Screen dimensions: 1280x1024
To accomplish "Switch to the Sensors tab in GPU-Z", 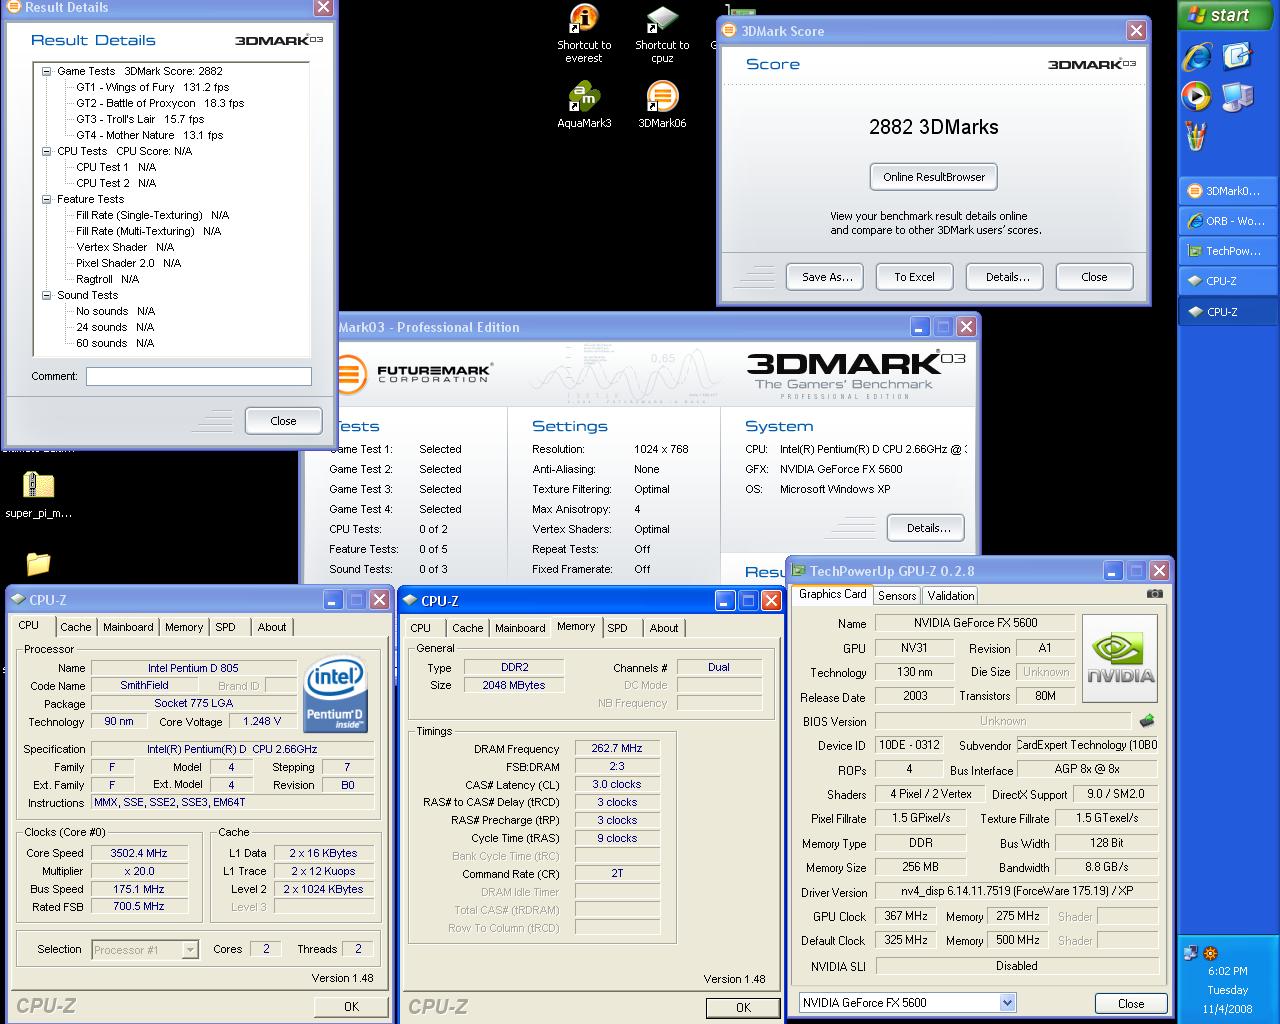I will click(x=897, y=595).
